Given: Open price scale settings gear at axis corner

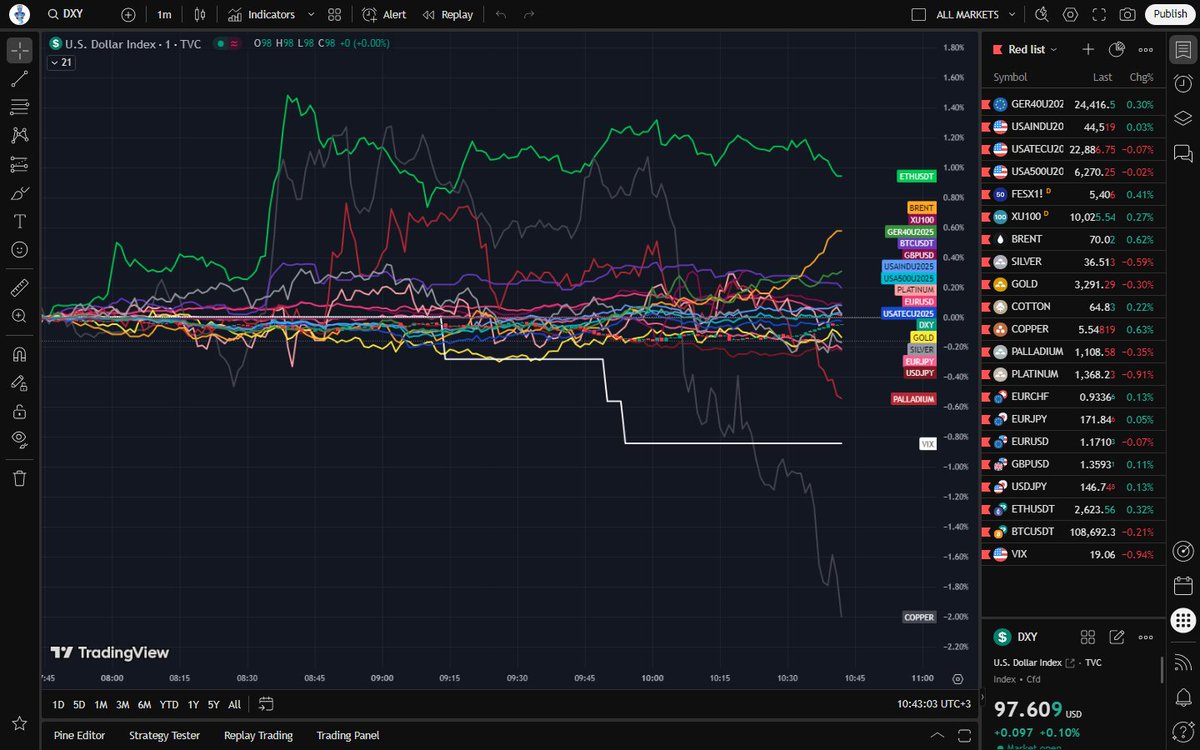Looking at the screenshot, I should [x=958, y=678].
